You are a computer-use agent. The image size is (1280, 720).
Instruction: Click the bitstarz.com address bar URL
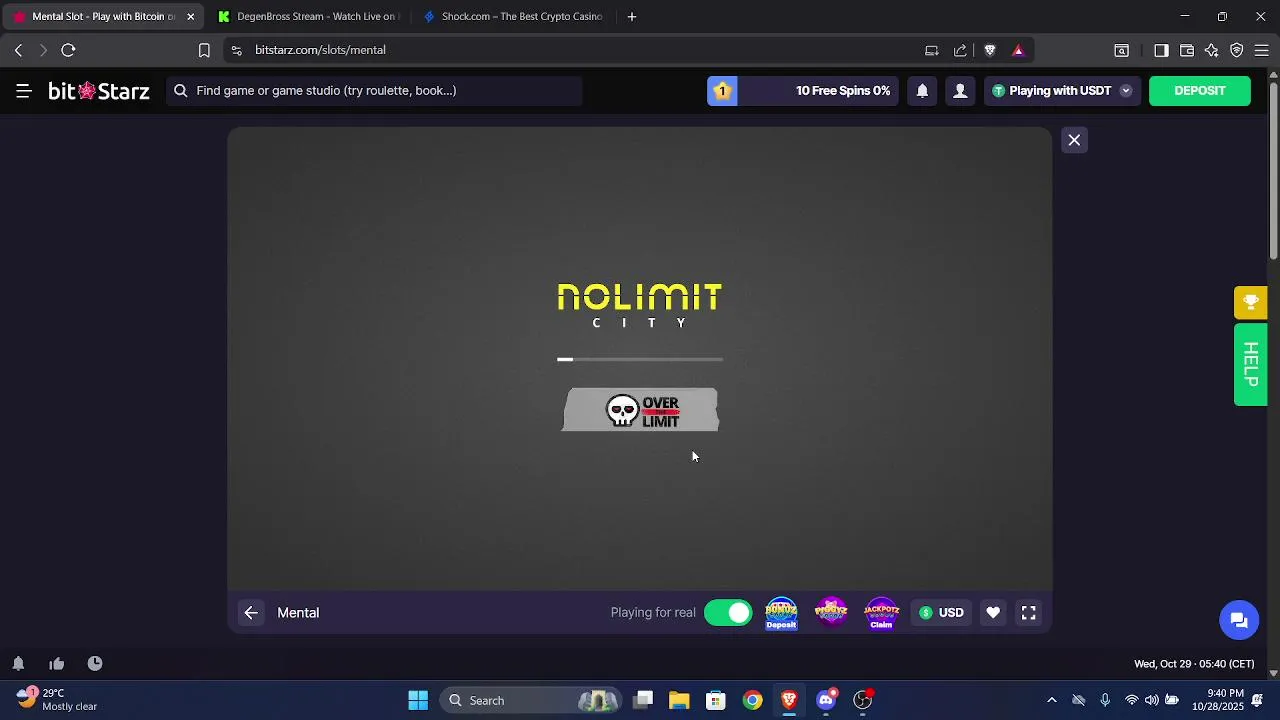320,50
